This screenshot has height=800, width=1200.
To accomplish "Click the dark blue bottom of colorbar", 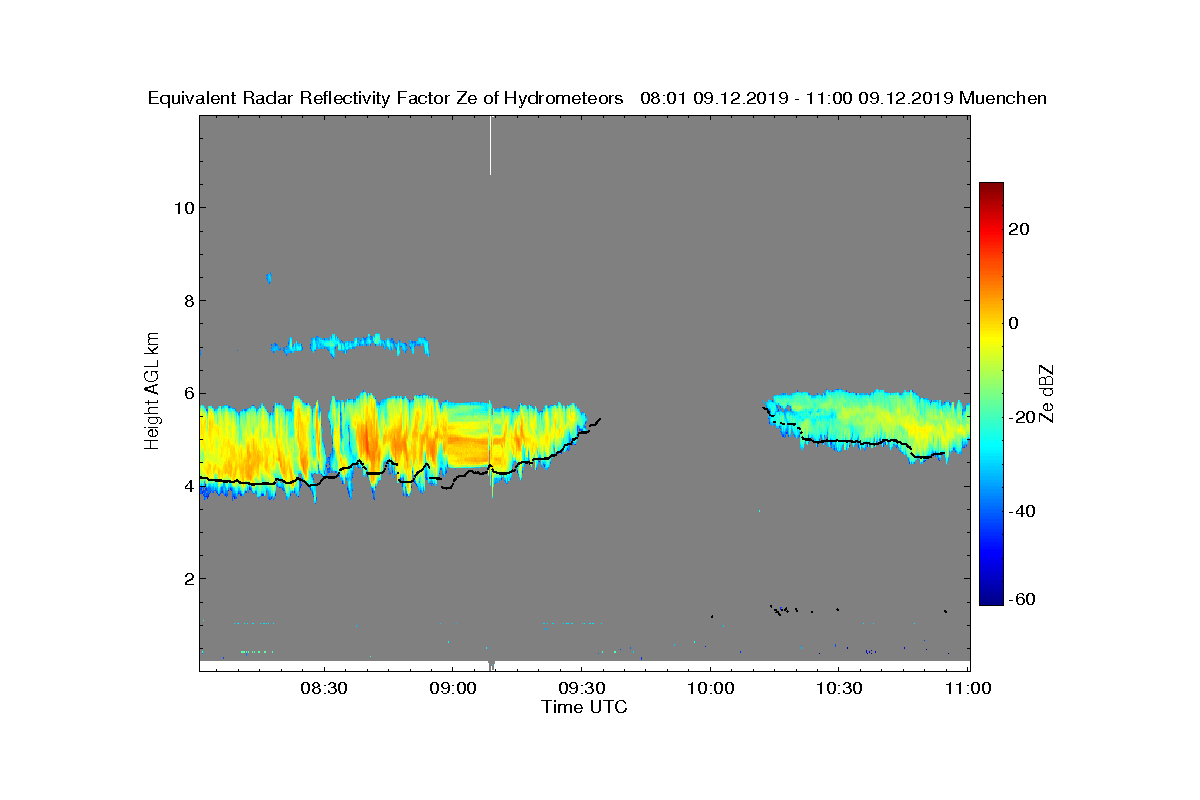I will point(991,599).
